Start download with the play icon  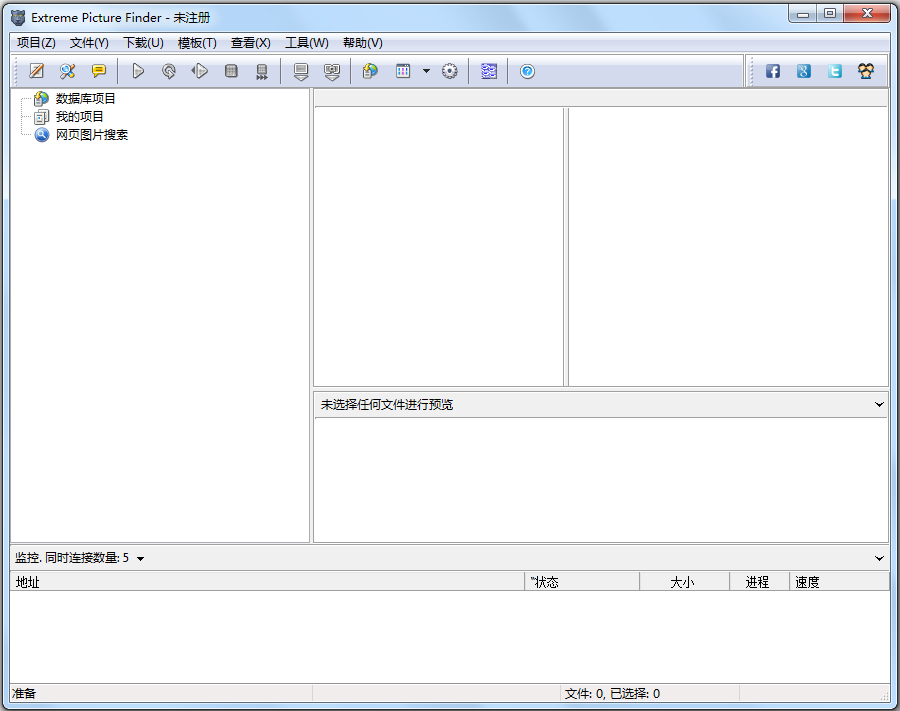[139, 71]
